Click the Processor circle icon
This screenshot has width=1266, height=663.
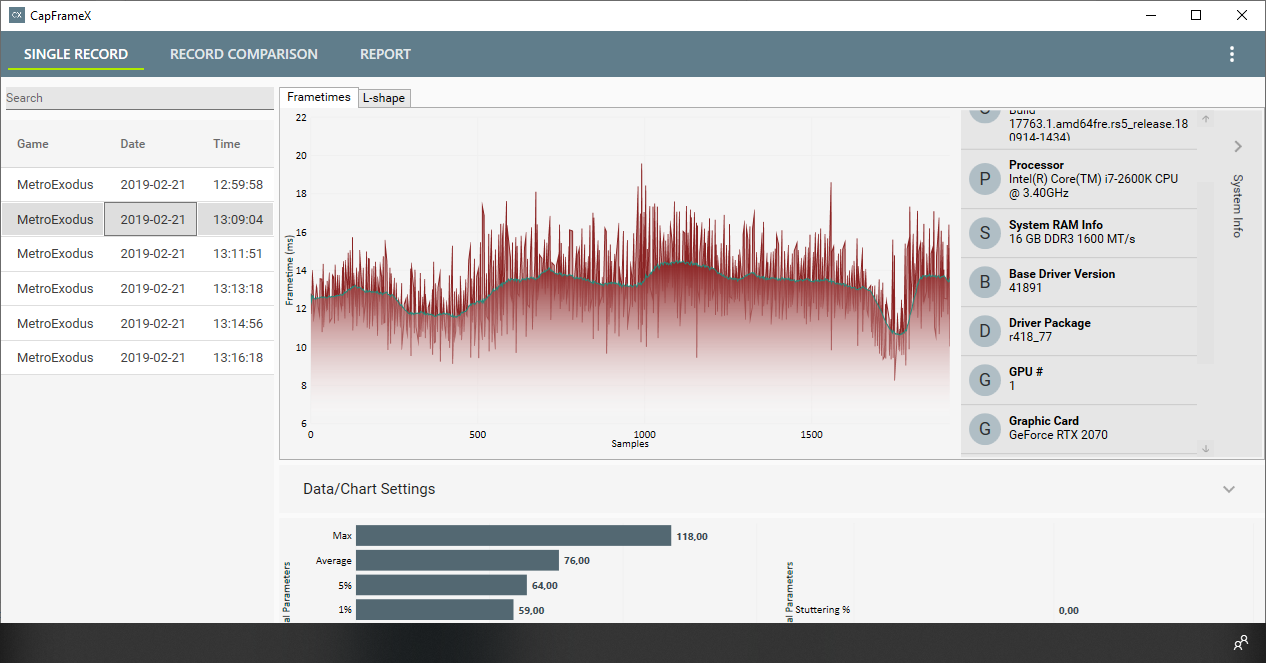985,179
